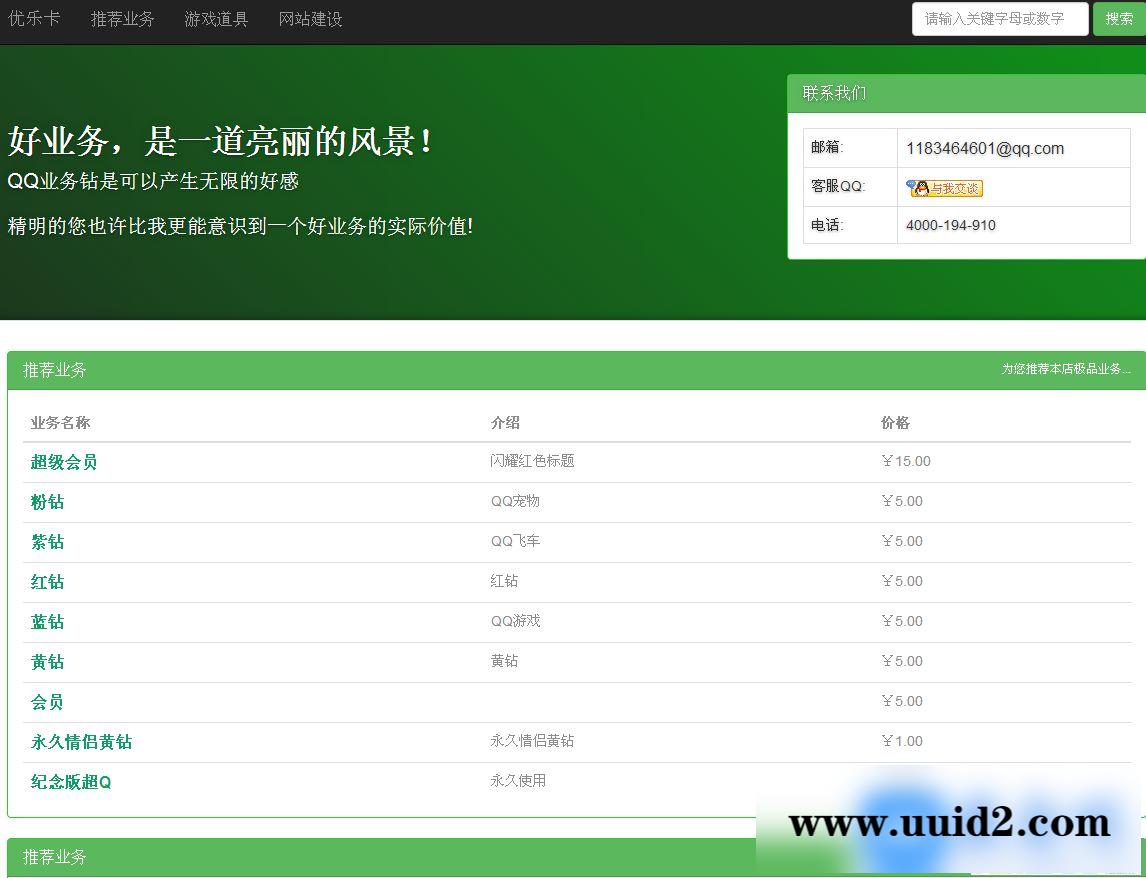The width and height of the screenshot is (1146, 878).
Task: Open the 蓝钻 service link
Action: [x=46, y=622]
